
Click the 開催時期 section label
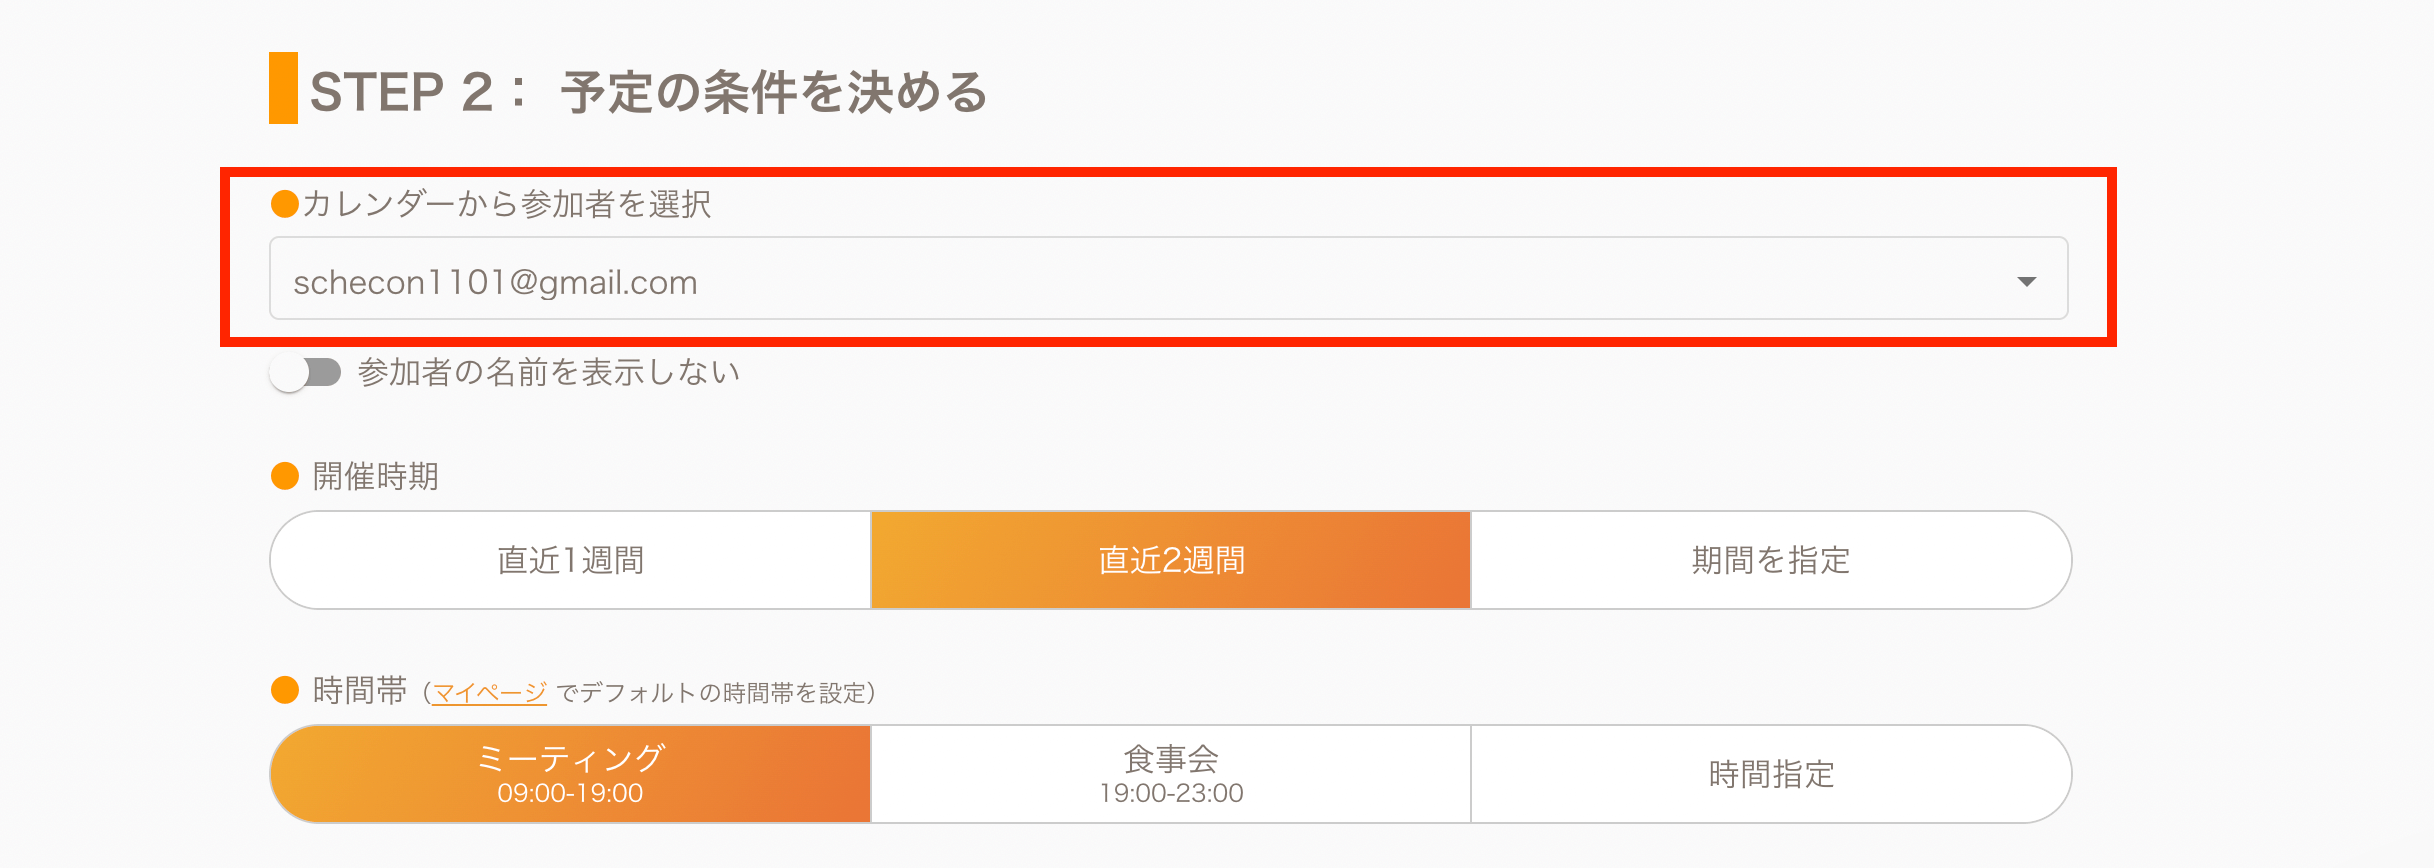(376, 476)
